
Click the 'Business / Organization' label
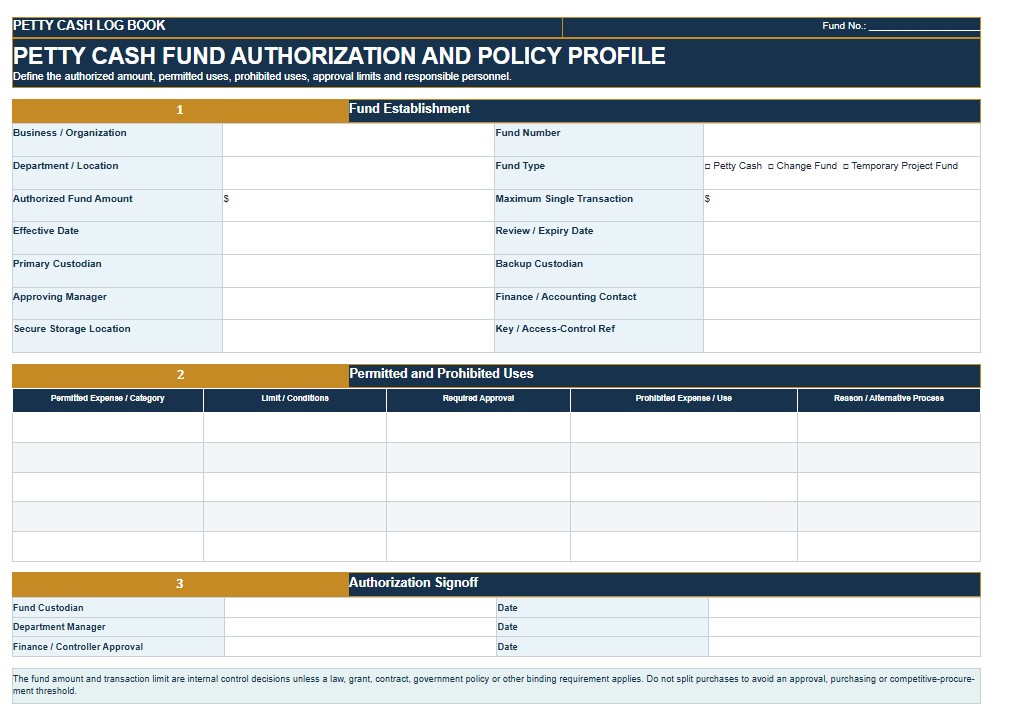click(x=69, y=133)
